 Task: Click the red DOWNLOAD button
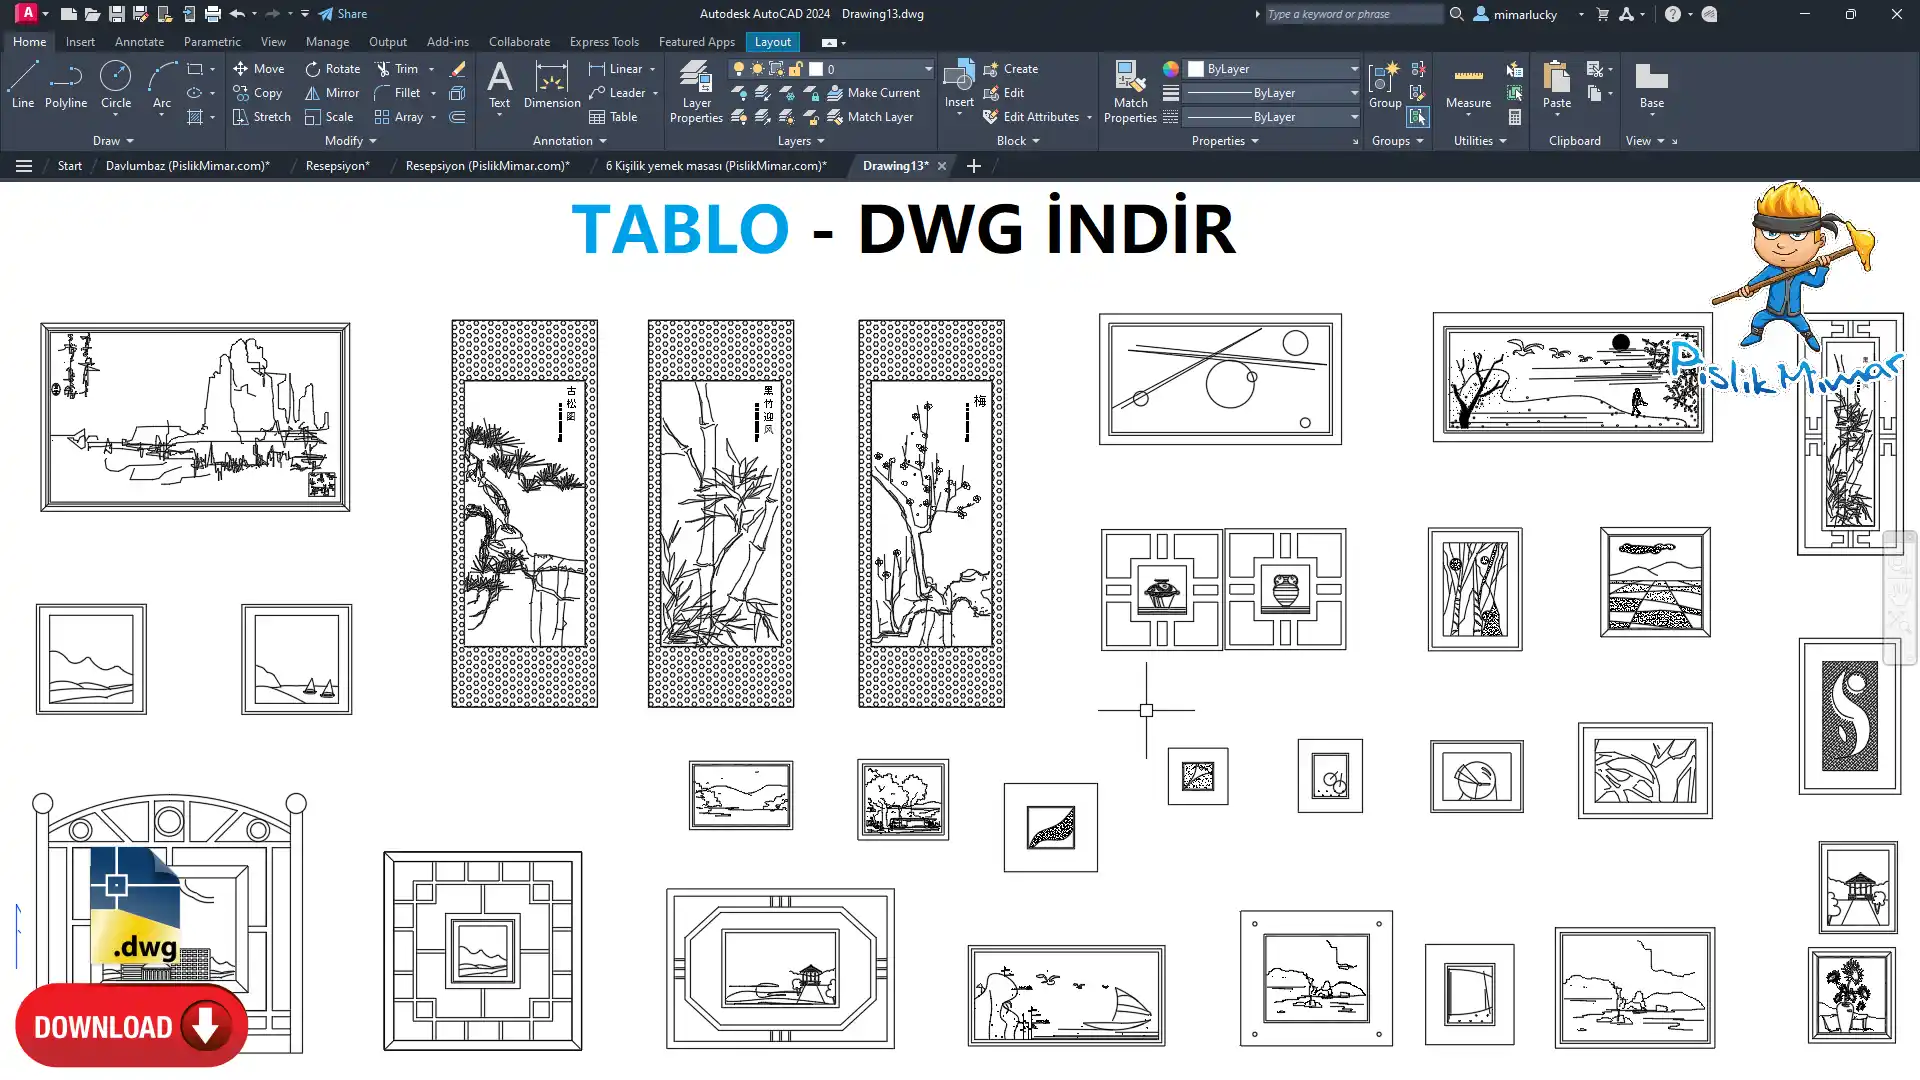point(131,1026)
